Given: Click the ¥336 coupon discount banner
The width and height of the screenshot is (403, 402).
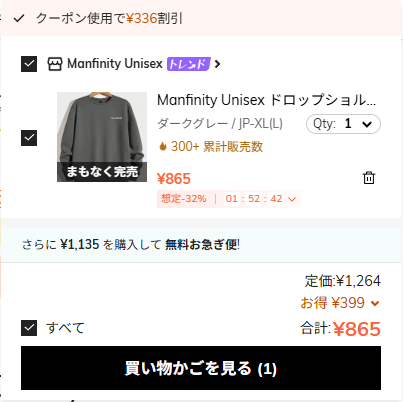Looking at the screenshot, I should 201,18.
